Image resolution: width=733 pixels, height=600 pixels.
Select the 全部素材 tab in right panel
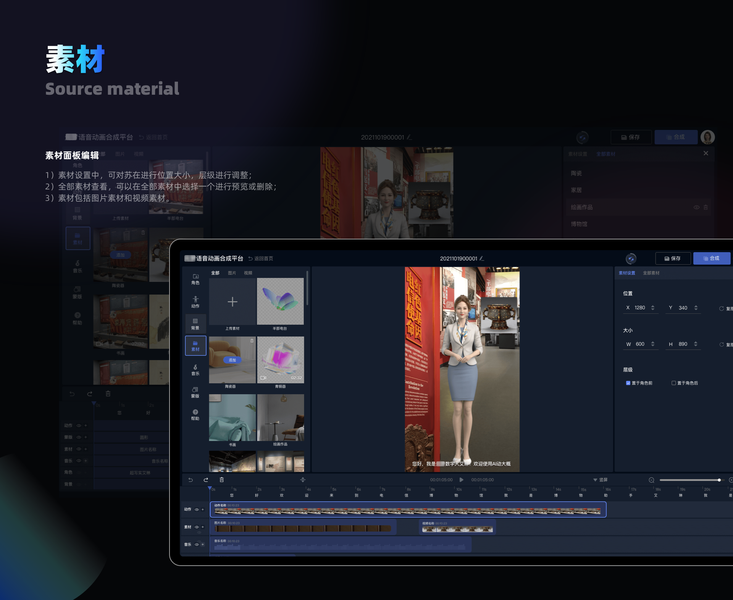(x=651, y=273)
